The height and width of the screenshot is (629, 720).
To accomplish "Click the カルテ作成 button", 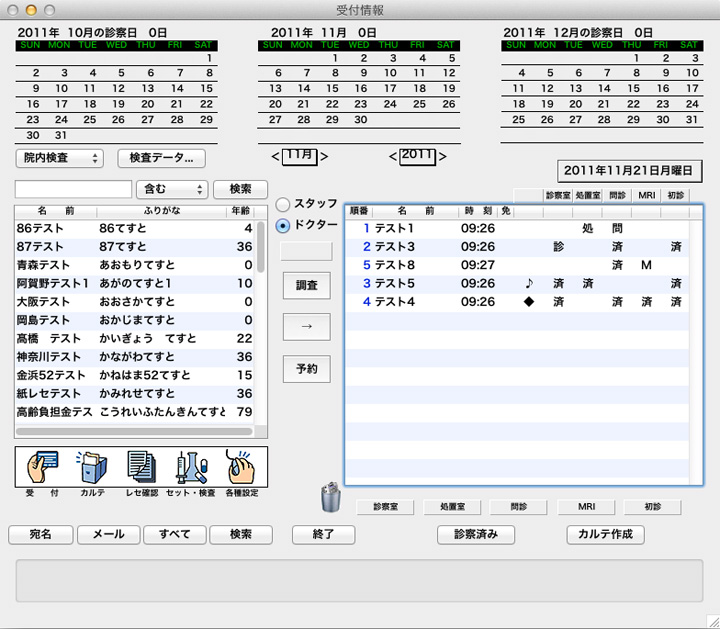I will point(606,535).
